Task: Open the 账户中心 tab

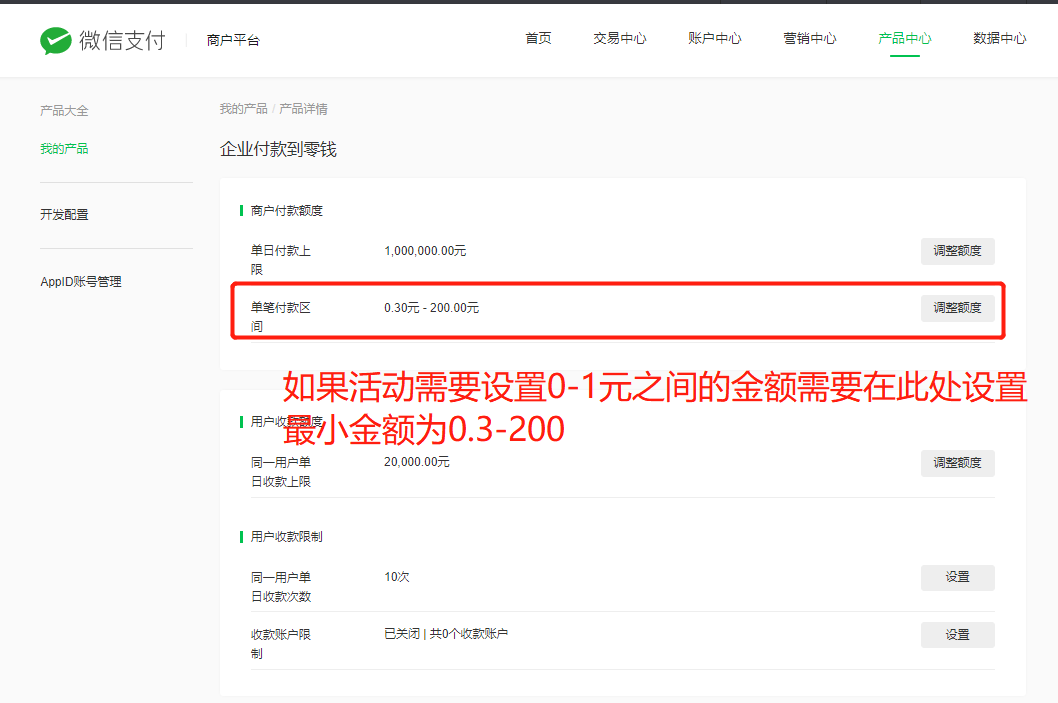Action: [715, 38]
